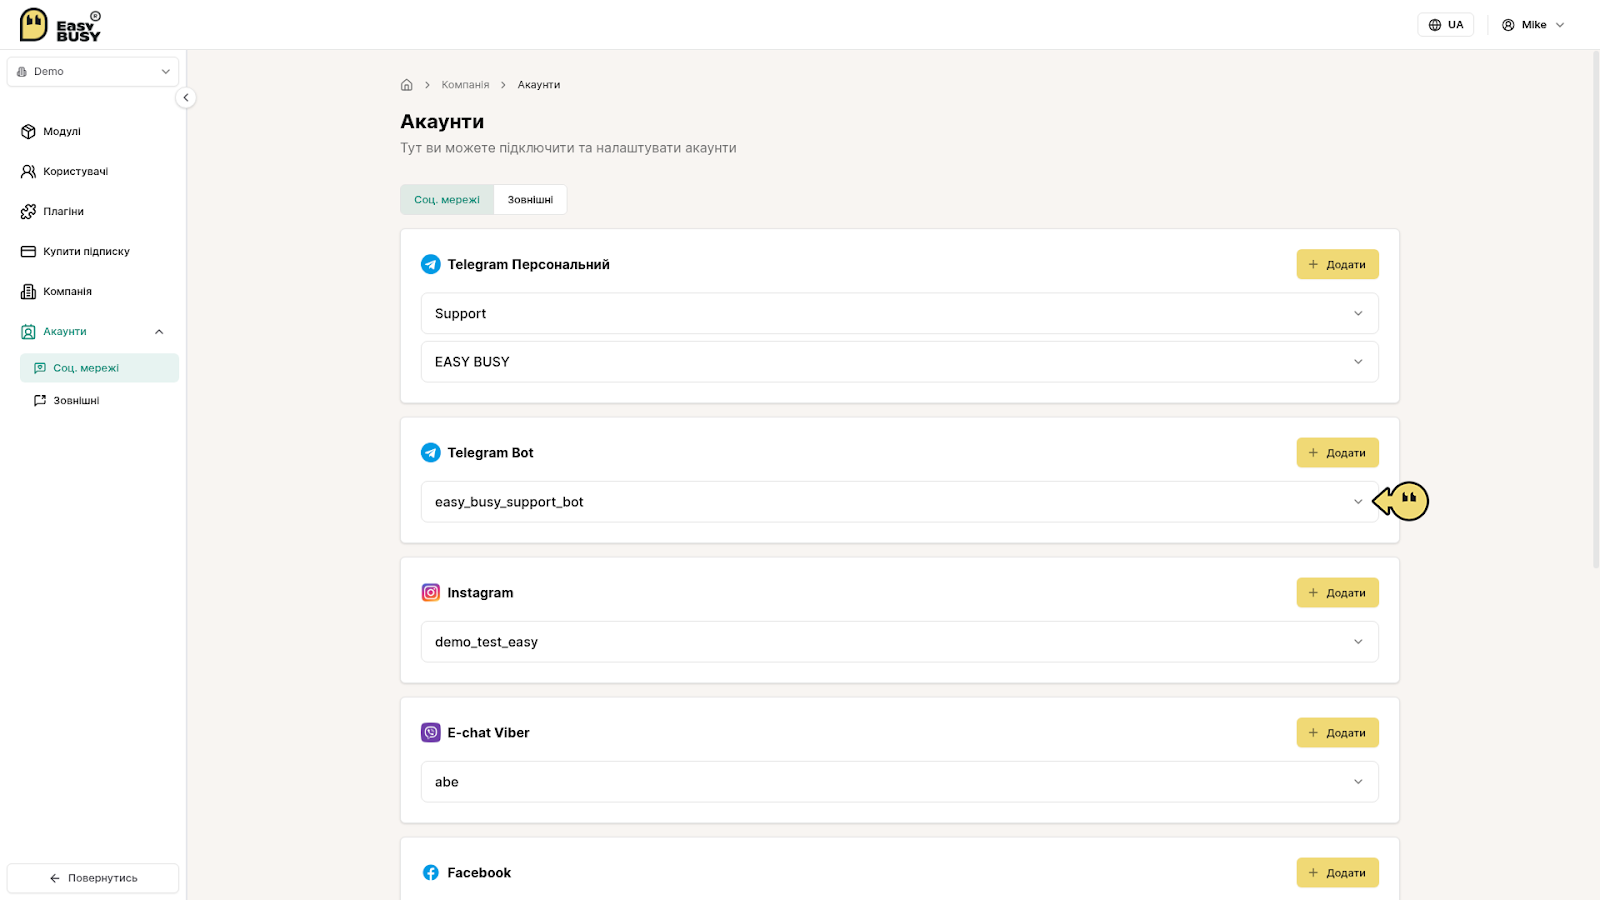Add a Facebook account
Viewport: 1600px width, 900px height.
tap(1338, 873)
